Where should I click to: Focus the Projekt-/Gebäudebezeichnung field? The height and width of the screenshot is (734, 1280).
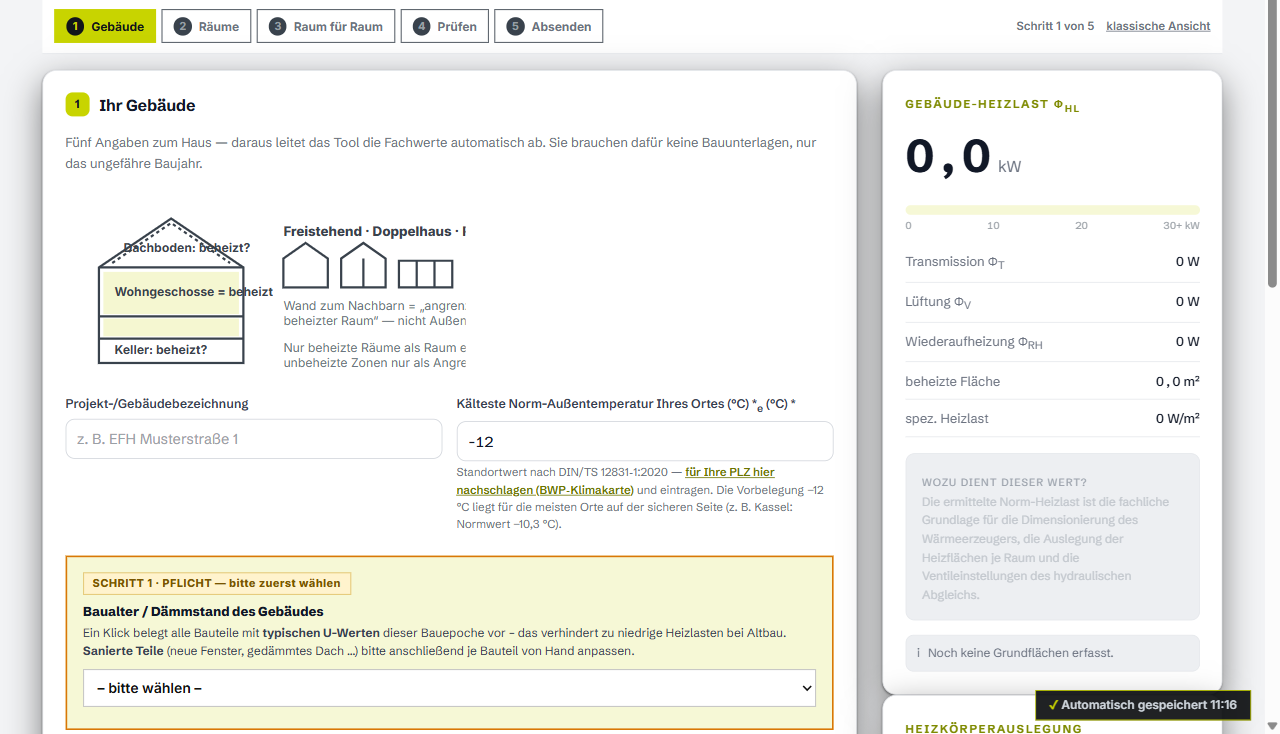pos(254,439)
